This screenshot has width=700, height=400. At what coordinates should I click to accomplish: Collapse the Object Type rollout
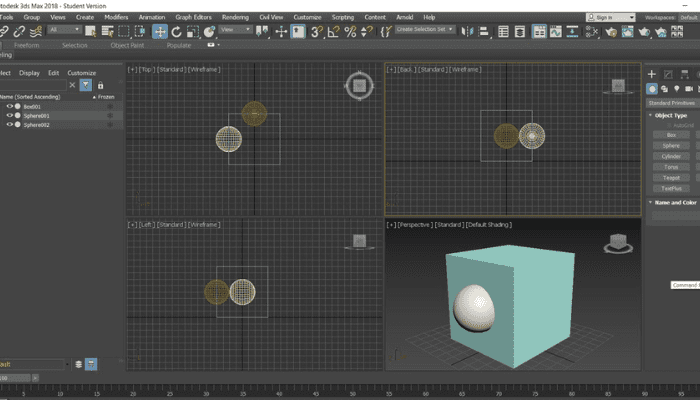point(672,116)
